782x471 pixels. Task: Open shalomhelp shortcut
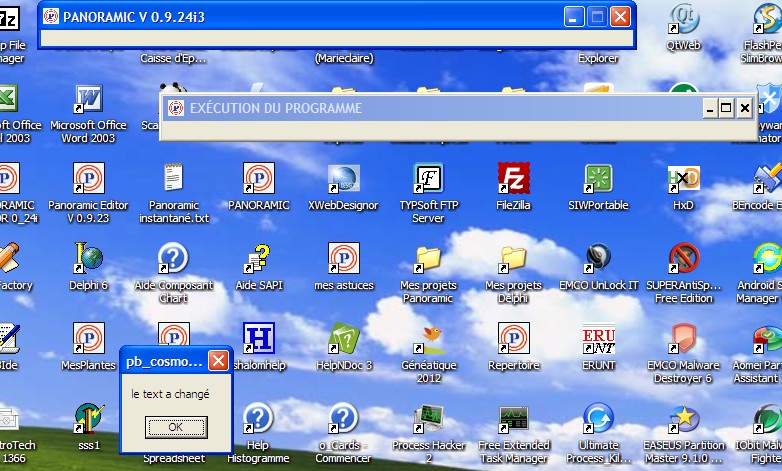[x=258, y=338]
